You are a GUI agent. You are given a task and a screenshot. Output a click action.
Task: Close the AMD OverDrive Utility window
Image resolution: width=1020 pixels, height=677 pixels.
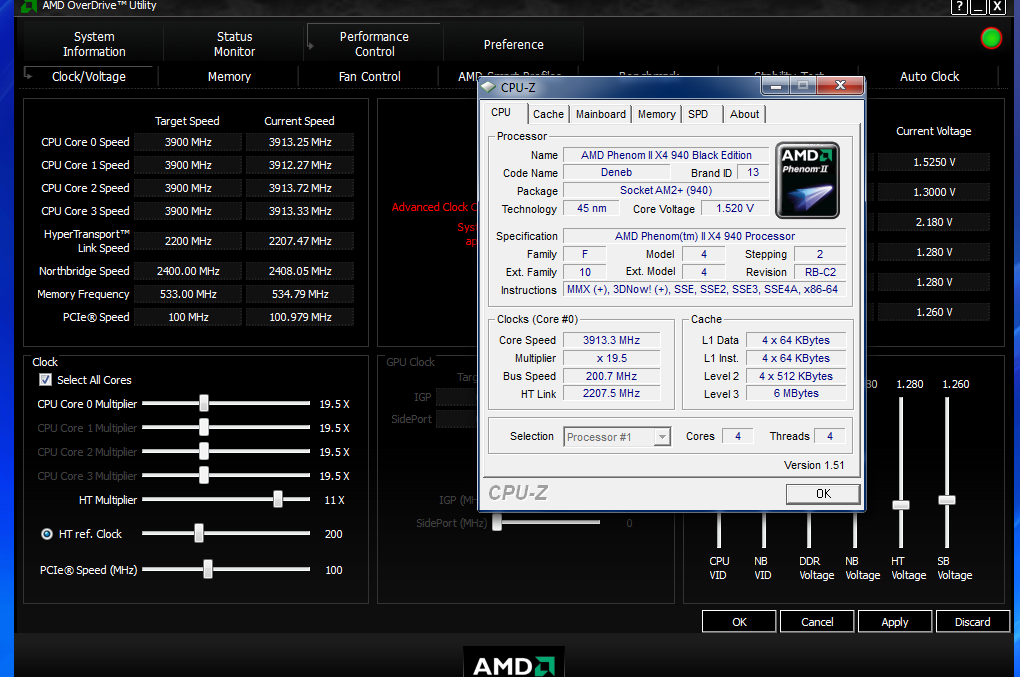click(997, 7)
